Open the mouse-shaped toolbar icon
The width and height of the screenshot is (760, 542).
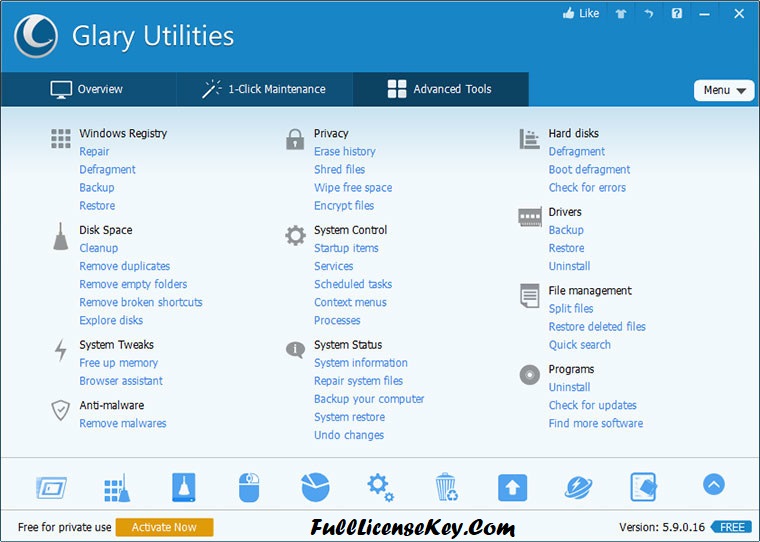249,487
